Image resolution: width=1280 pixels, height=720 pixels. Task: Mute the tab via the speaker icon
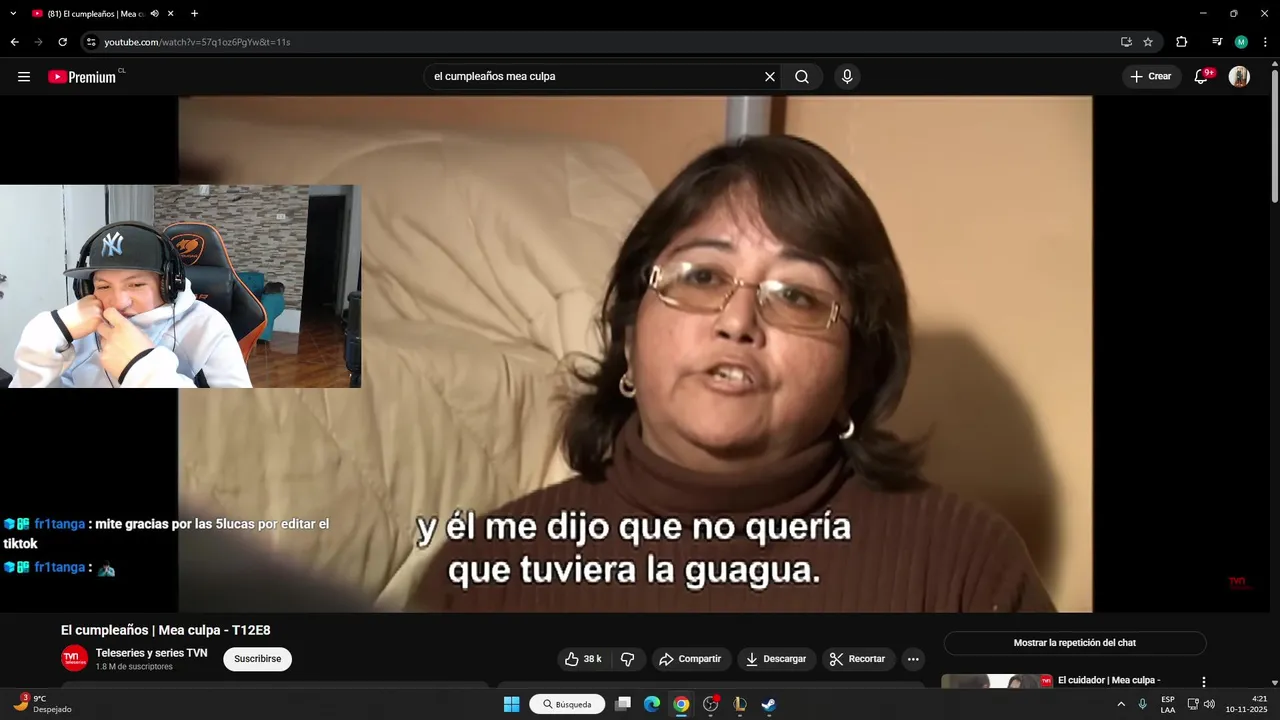155,14
